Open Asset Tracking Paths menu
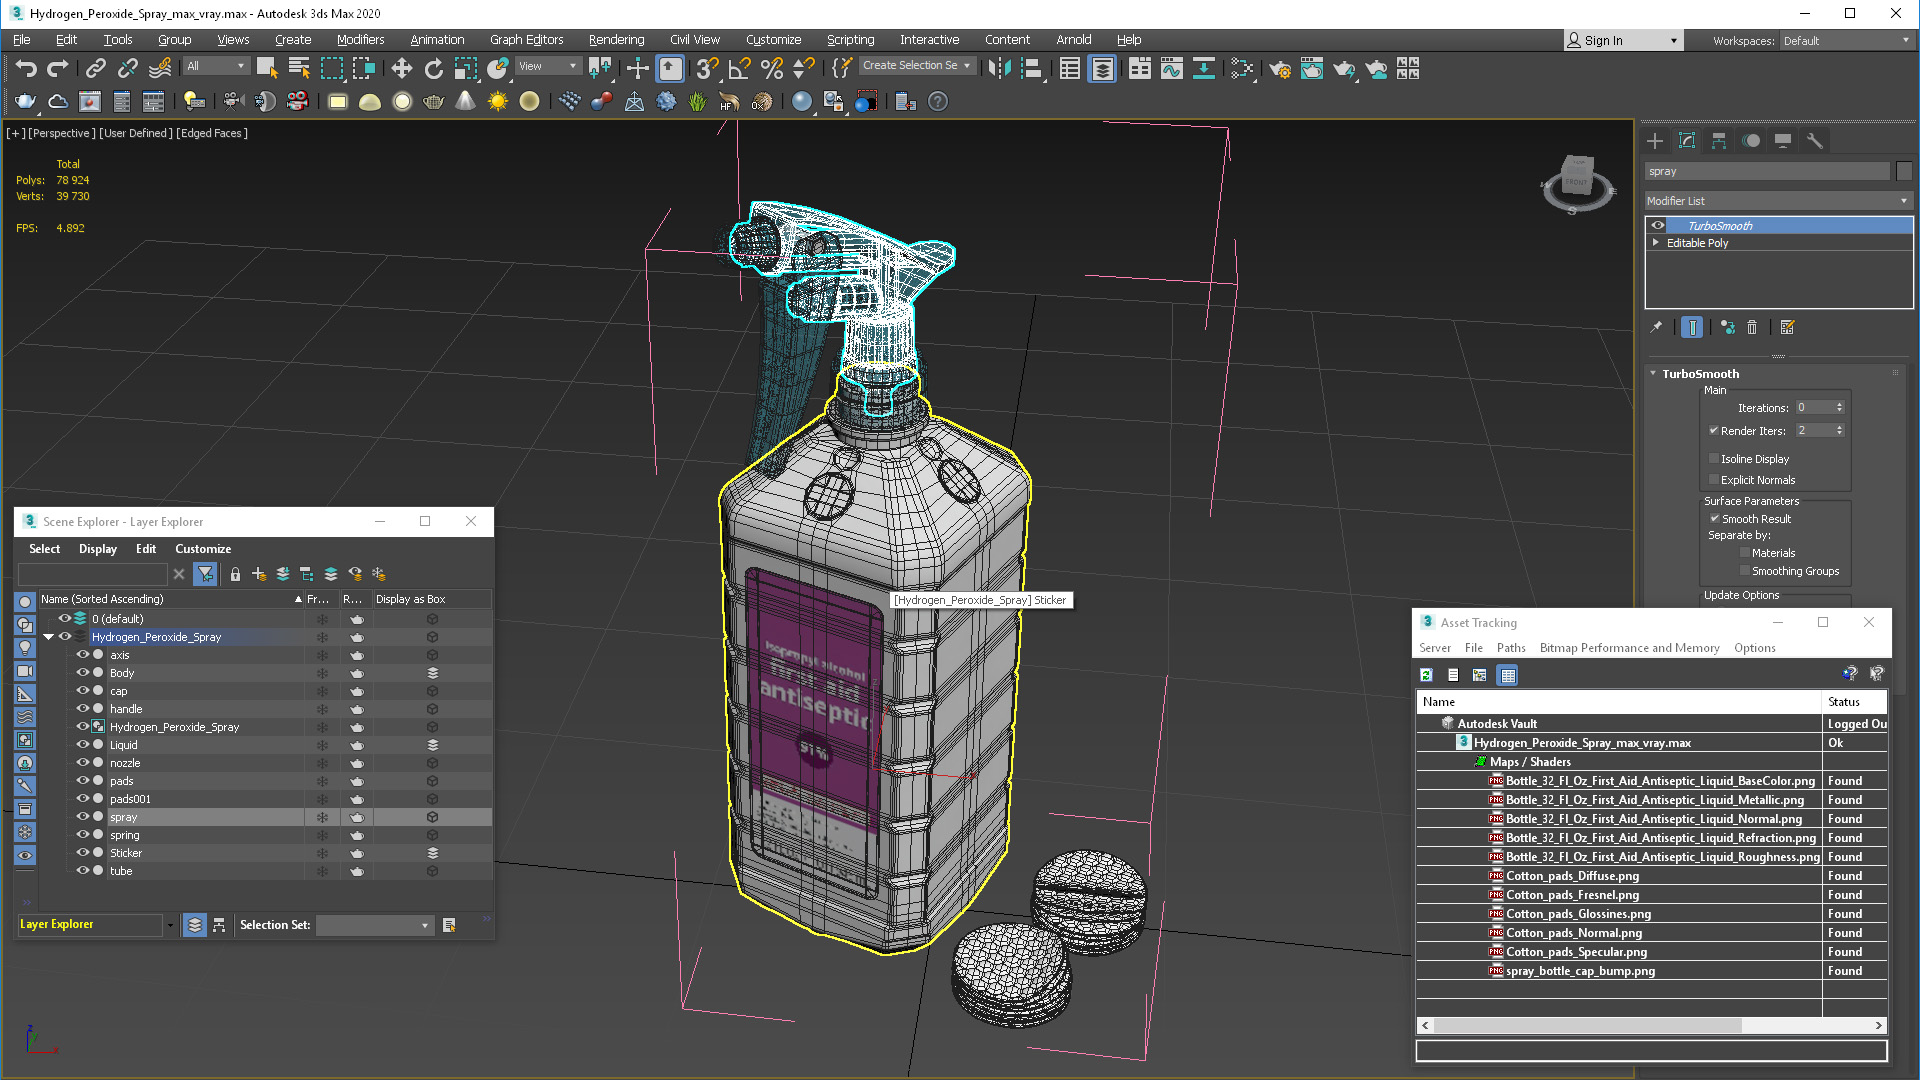1920x1080 pixels. 1511,648
